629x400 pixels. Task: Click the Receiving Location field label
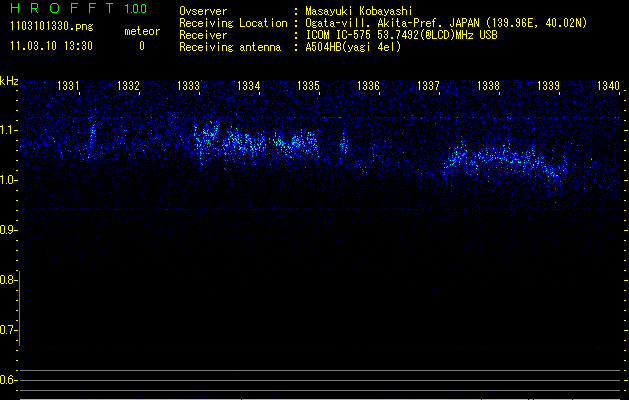(x=233, y=23)
